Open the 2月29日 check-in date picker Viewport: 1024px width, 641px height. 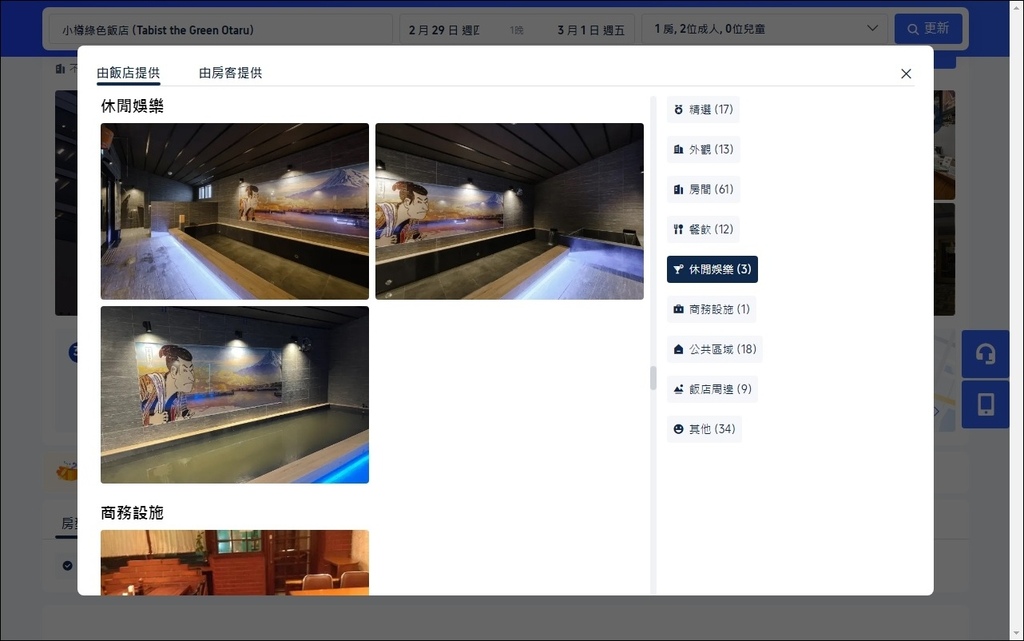(445, 30)
